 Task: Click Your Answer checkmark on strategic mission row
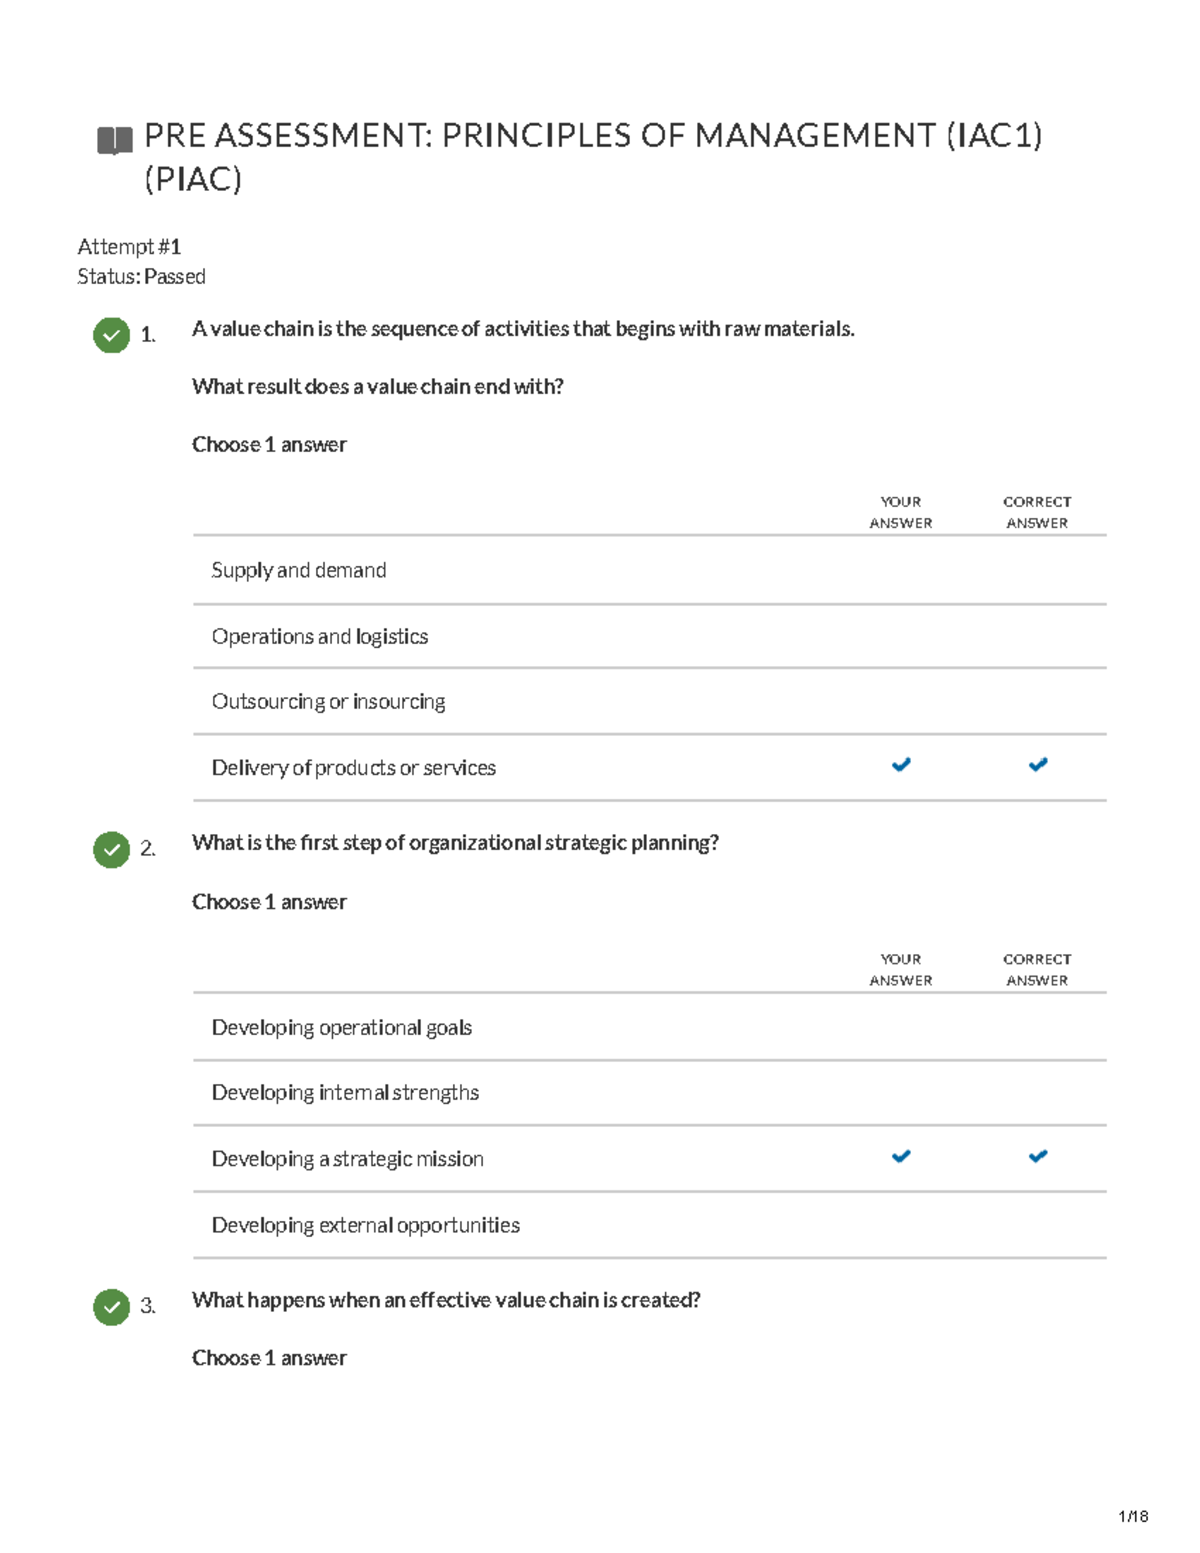[x=901, y=1157]
